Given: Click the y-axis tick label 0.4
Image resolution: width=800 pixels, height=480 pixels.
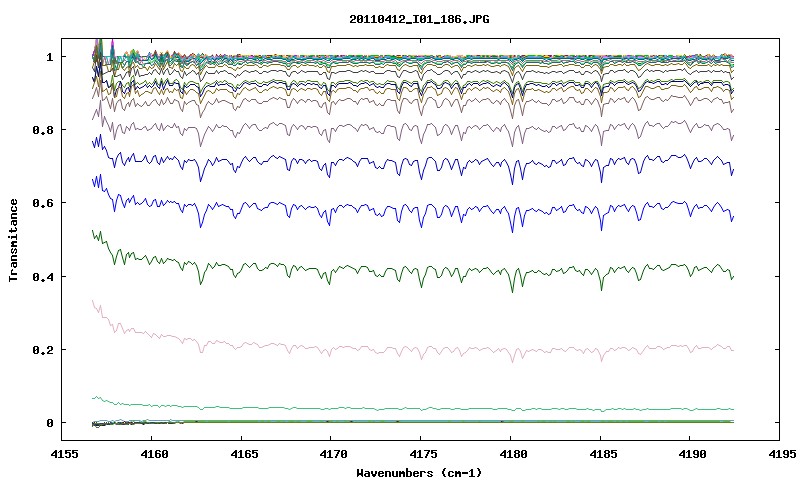Looking at the screenshot, I should (x=43, y=276).
